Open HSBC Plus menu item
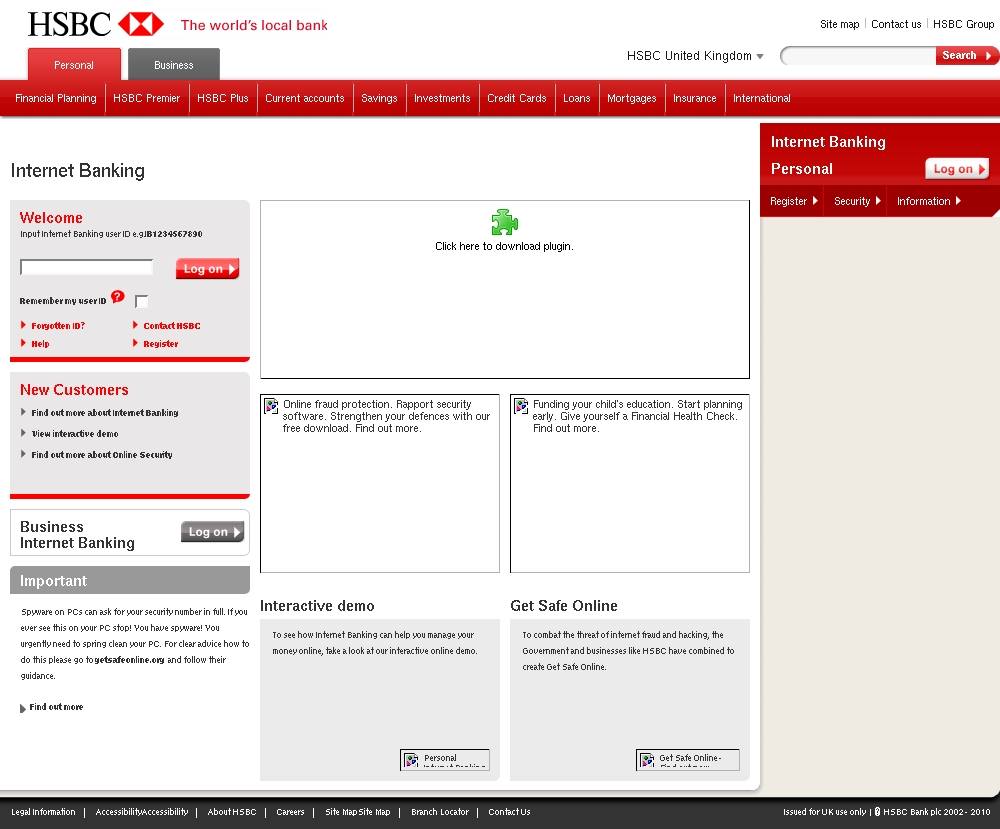The height and width of the screenshot is (829, 1000). tap(223, 98)
